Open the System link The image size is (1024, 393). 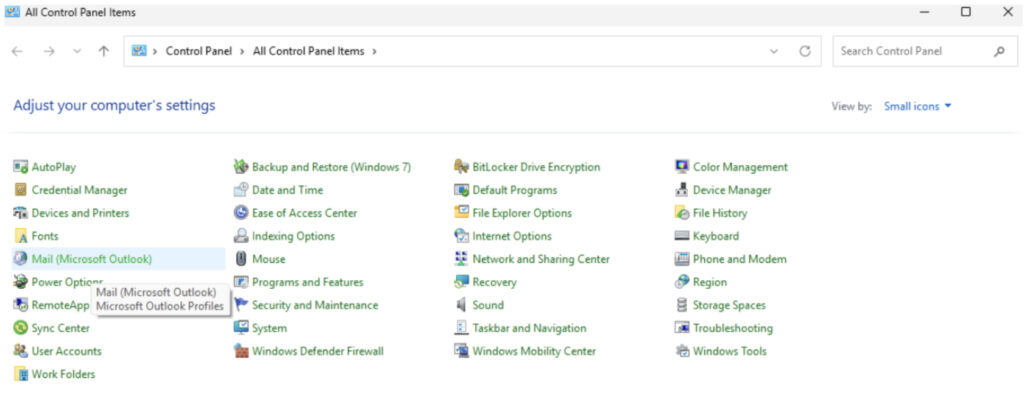click(x=269, y=328)
